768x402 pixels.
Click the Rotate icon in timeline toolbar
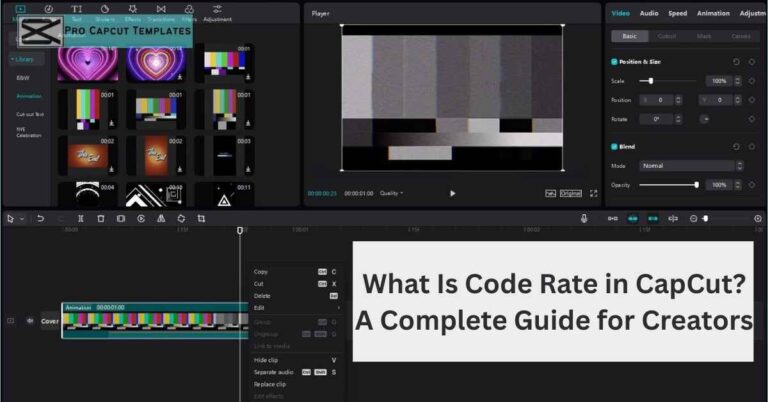[x=181, y=219]
